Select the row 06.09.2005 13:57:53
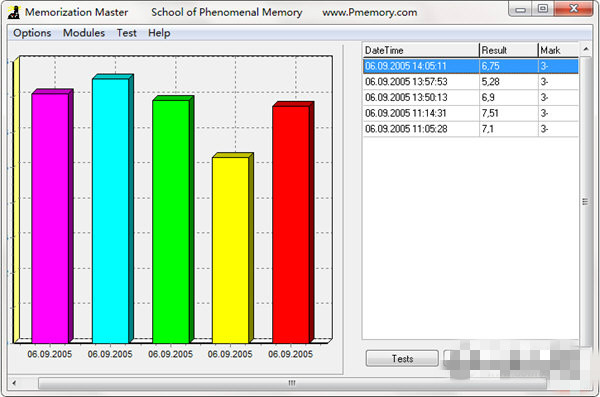 pos(470,82)
